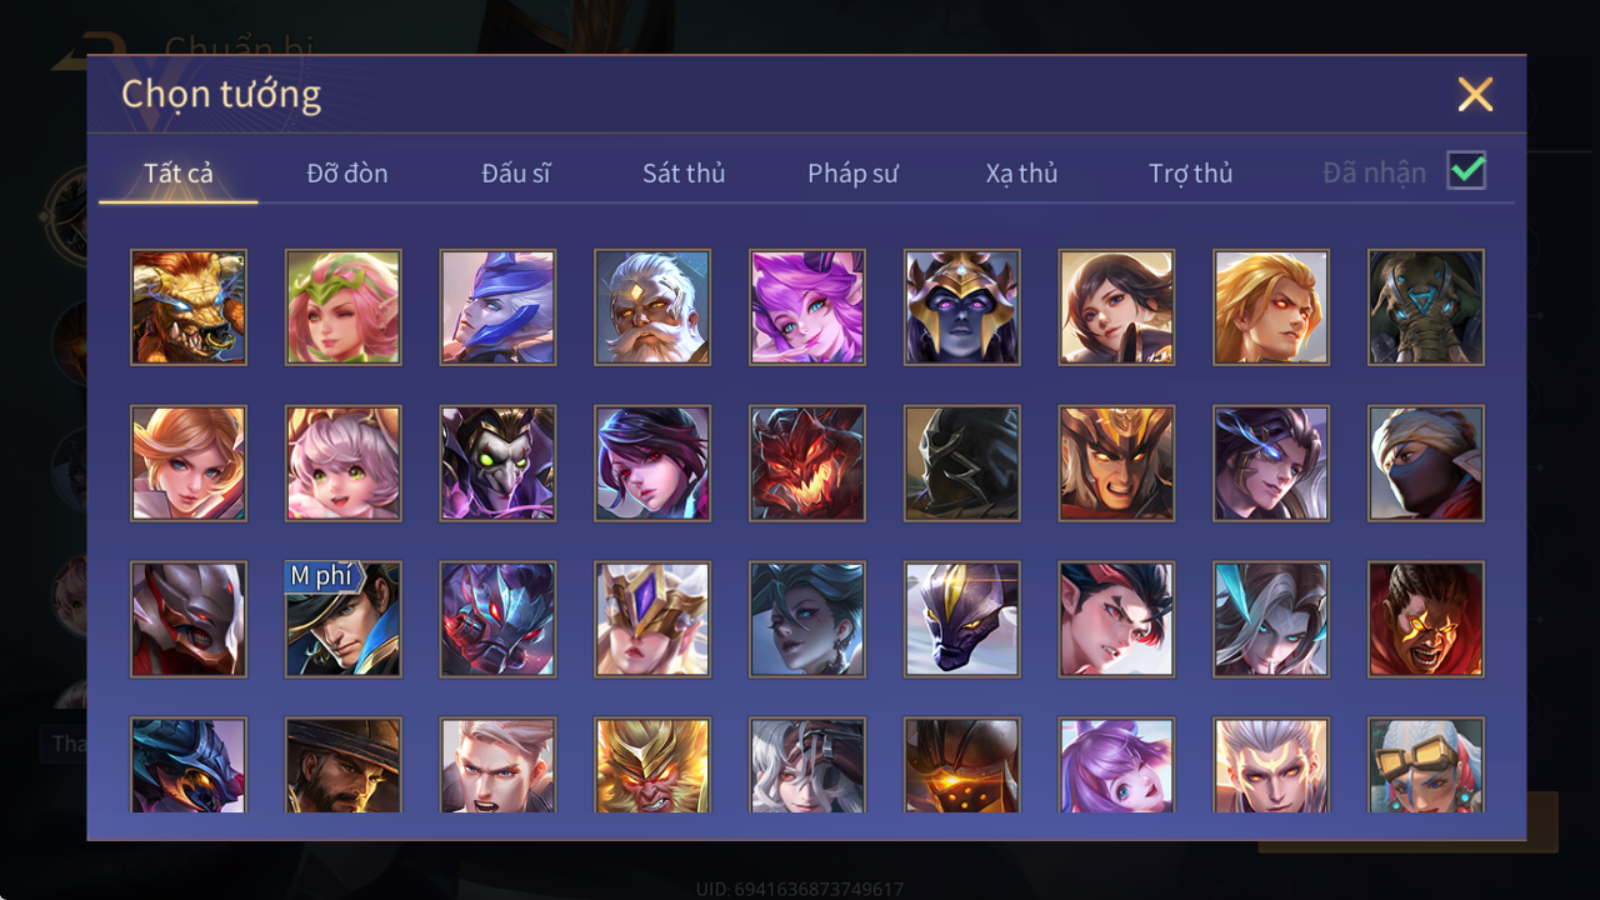Pick the white-bearded old man hero
The width and height of the screenshot is (1600, 900).
[652, 307]
